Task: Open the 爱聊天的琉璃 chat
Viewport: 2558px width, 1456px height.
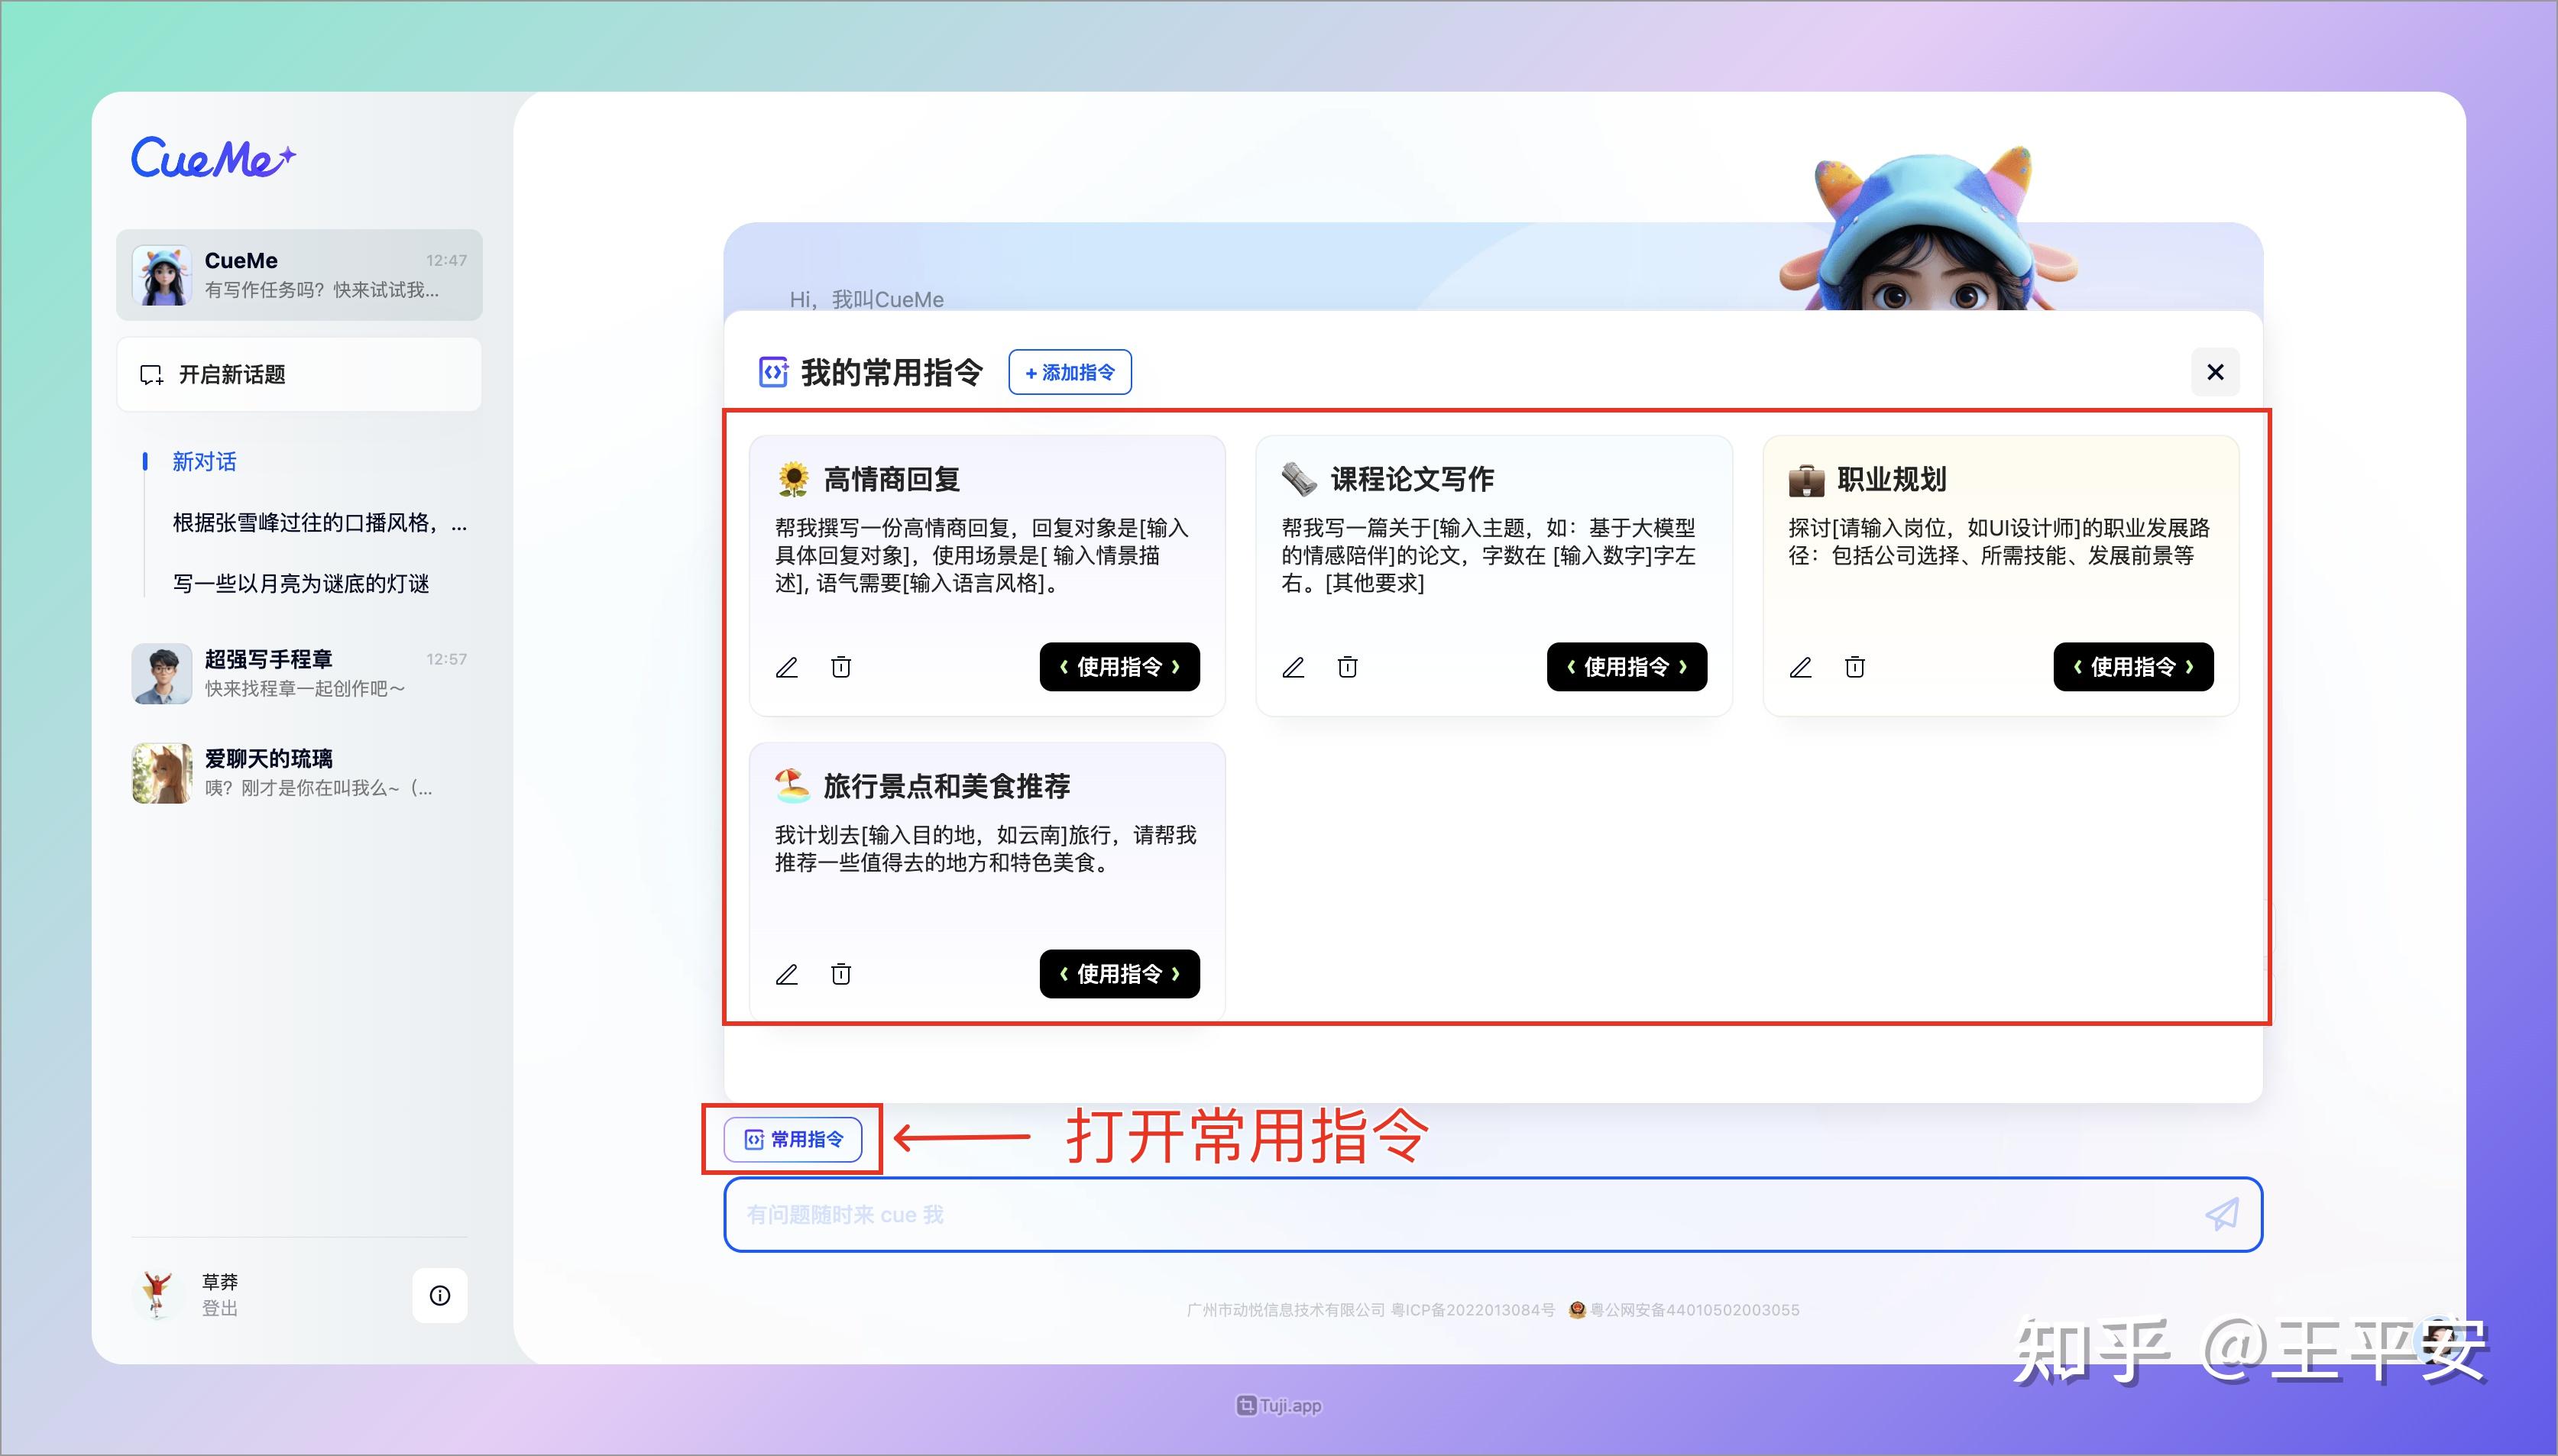Action: (x=270, y=758)
